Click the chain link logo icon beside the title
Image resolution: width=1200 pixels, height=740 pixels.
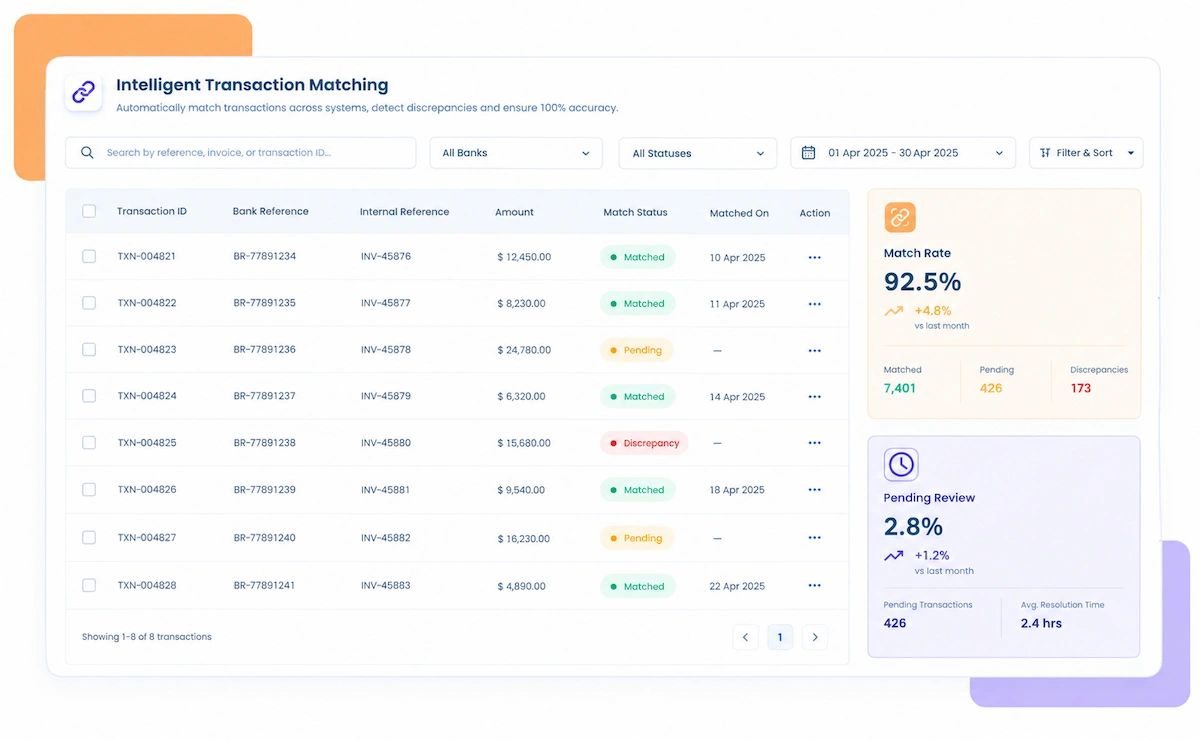(84, 92)
